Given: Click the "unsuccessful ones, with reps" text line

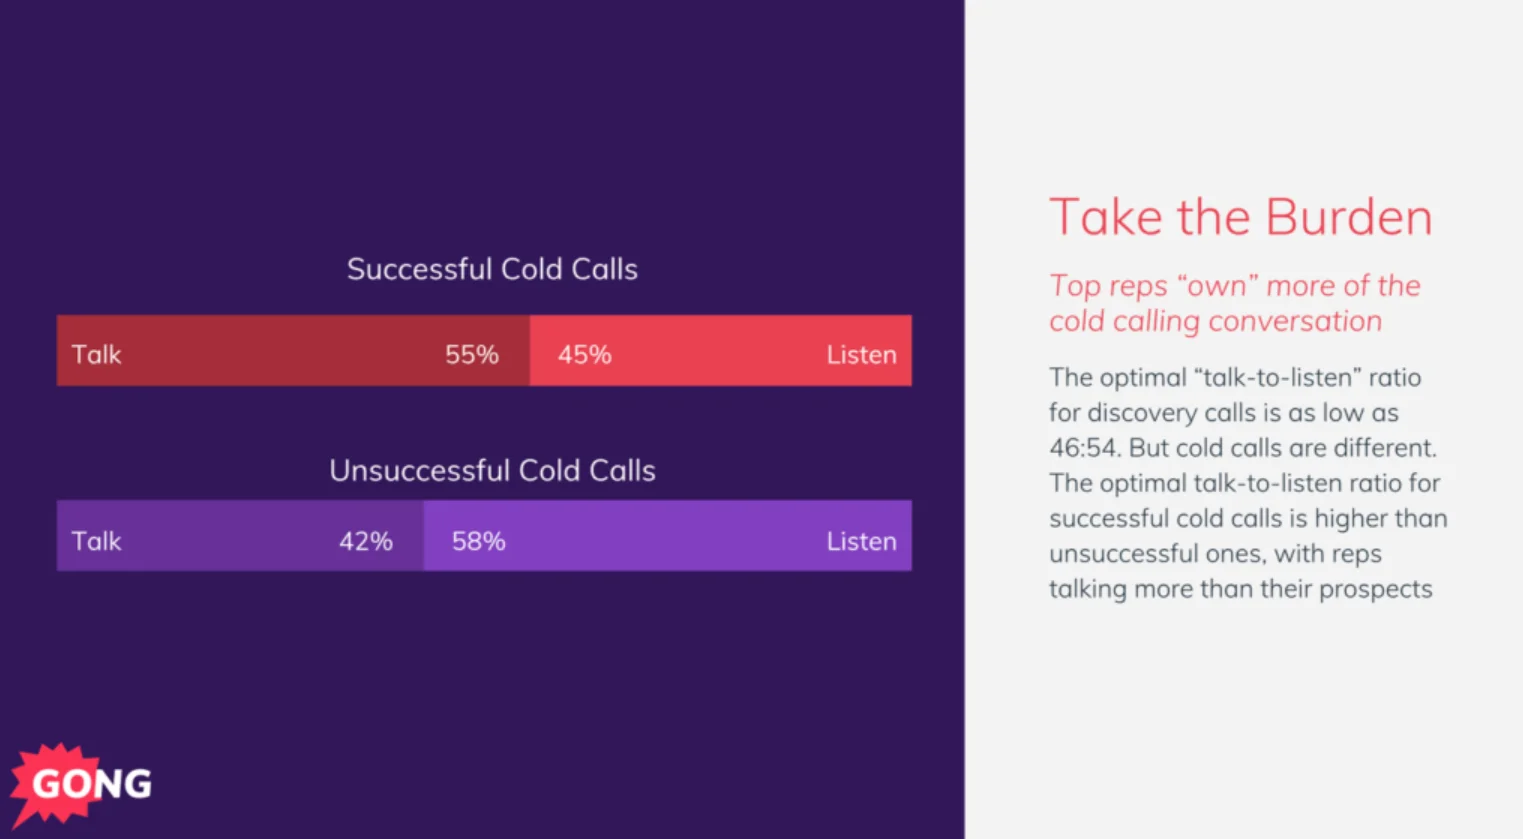Looking at the screenshot, I should click(1214, 554).
